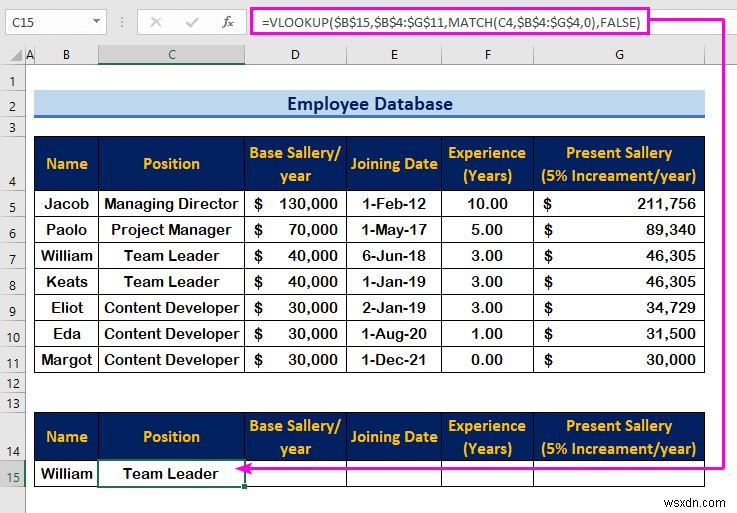Click the Position header in row 4
This screenshot has height=513, width=737.
point(172,164)
